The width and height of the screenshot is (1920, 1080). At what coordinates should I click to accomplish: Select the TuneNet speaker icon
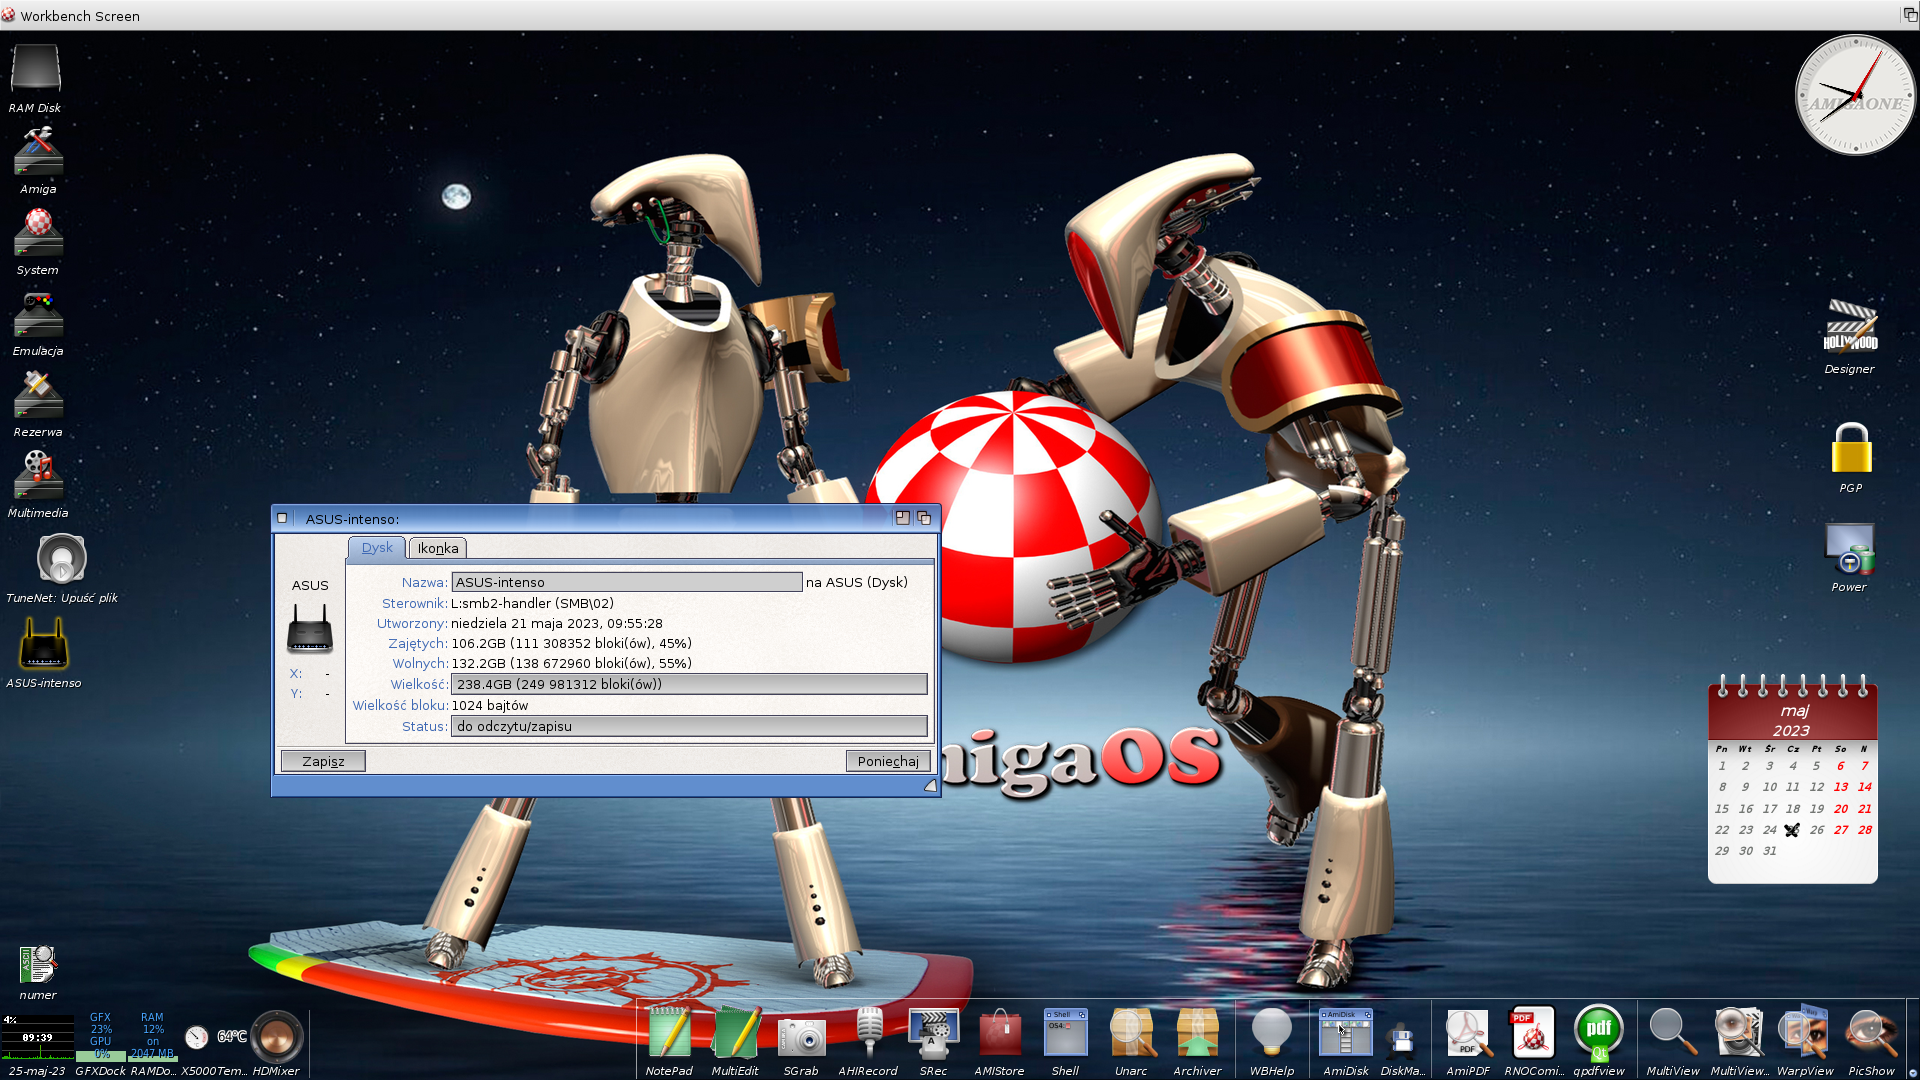click(62, 558)
